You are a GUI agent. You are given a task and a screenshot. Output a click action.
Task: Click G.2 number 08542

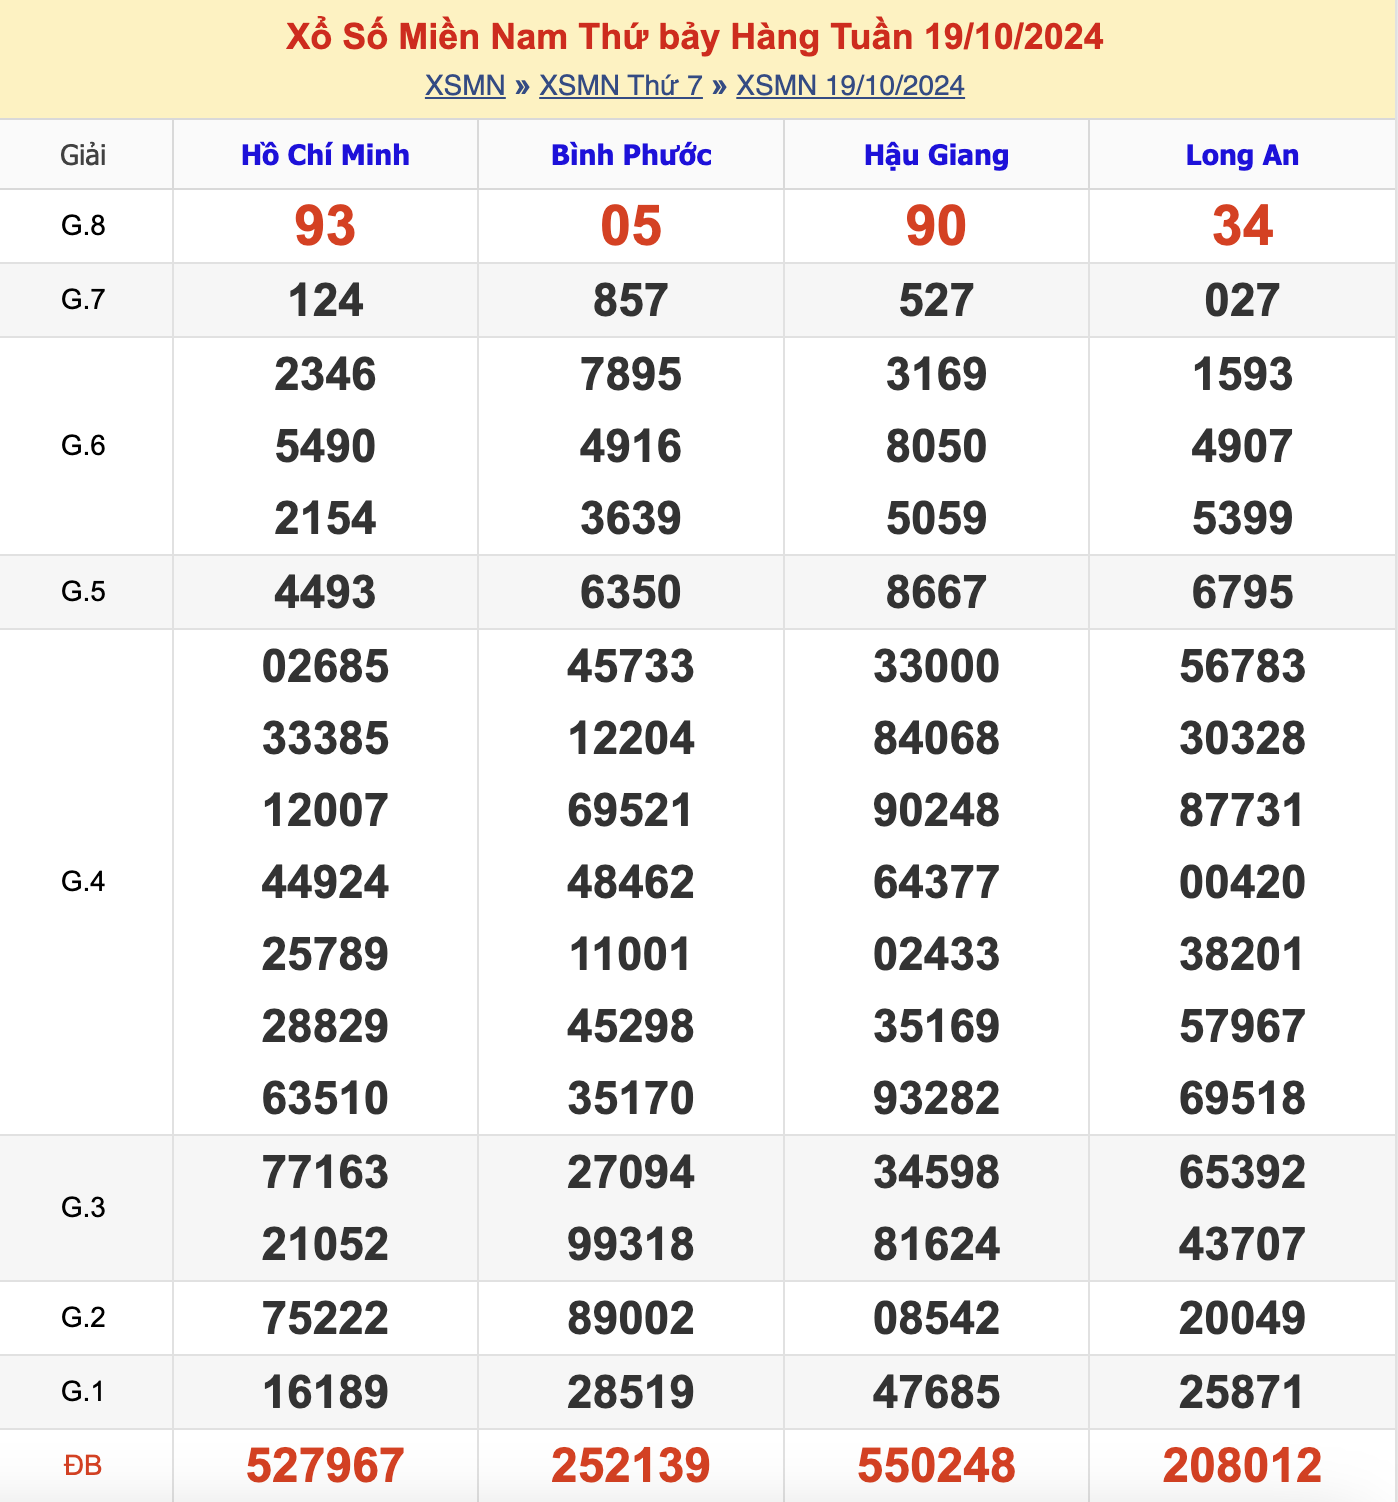pos(936,1319)
